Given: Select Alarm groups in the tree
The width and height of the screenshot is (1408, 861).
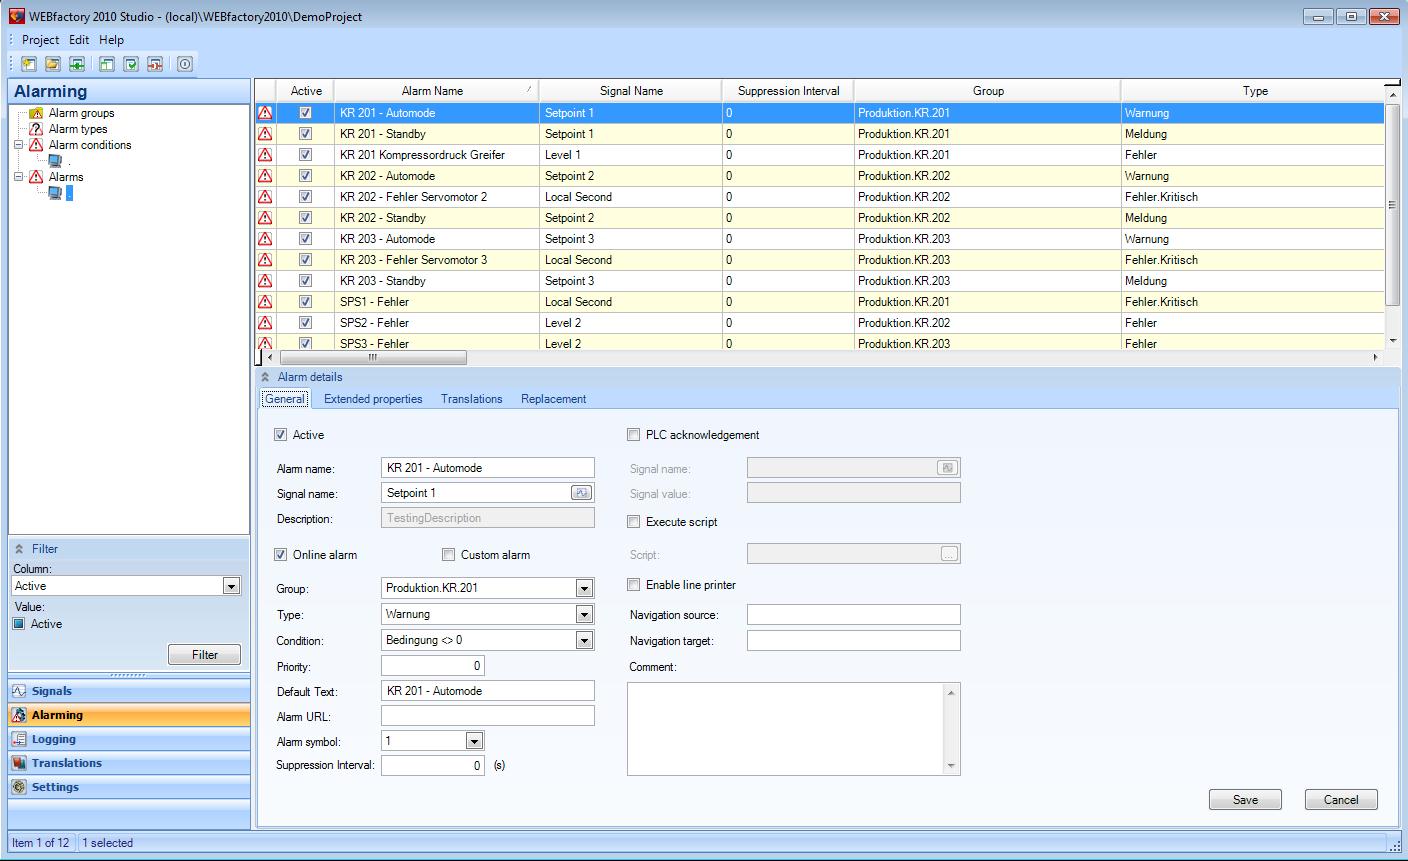Looking at the screenshot, I should pos(81,113).
